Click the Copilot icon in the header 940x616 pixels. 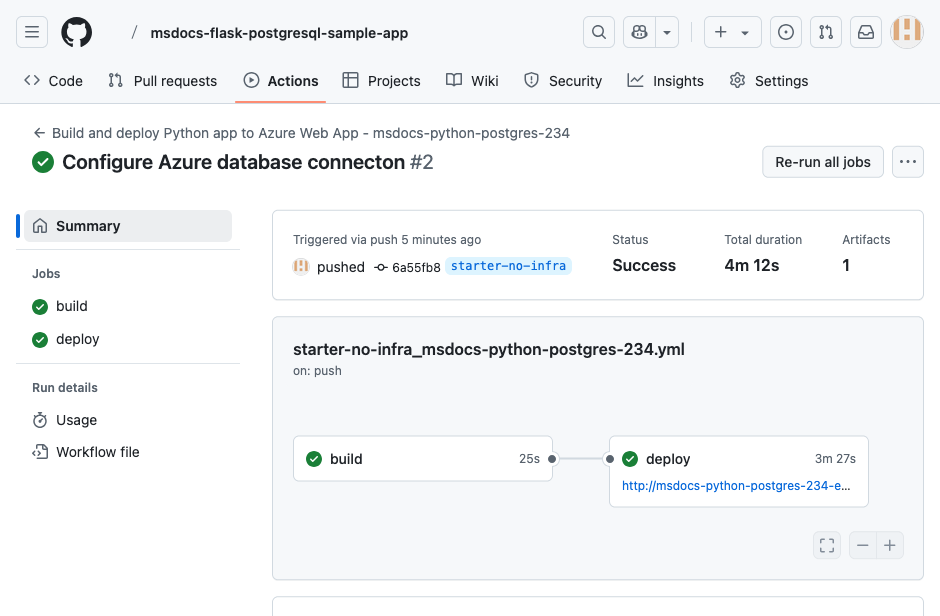point(638,31)
